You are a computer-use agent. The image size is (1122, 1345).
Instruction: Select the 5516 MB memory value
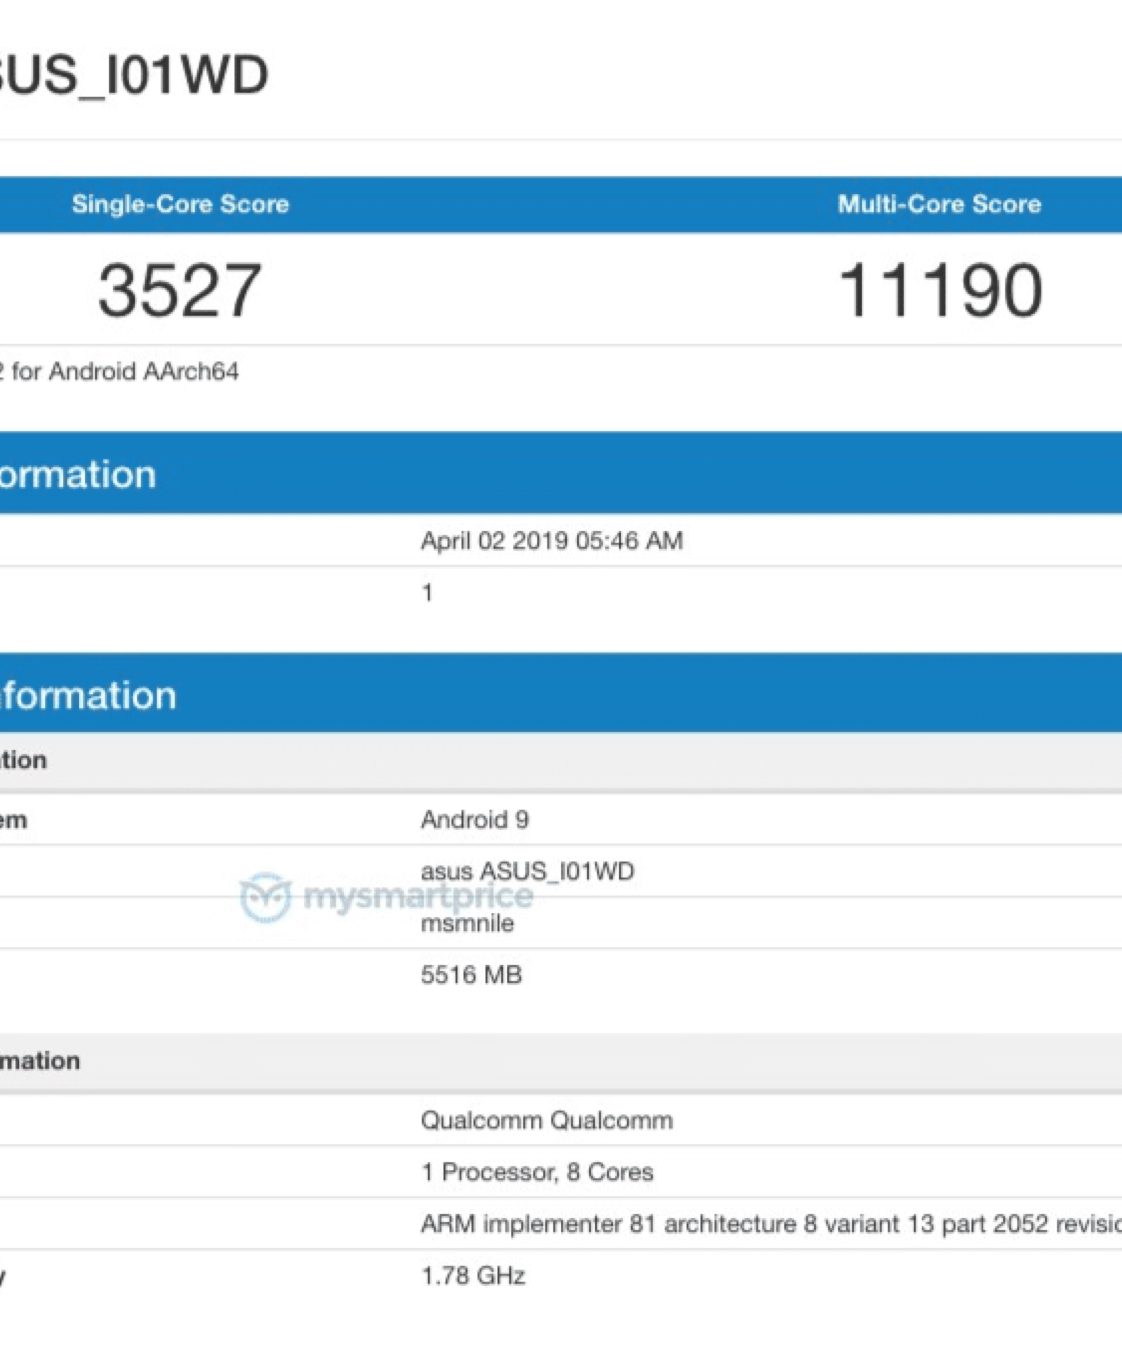(471, 975)
